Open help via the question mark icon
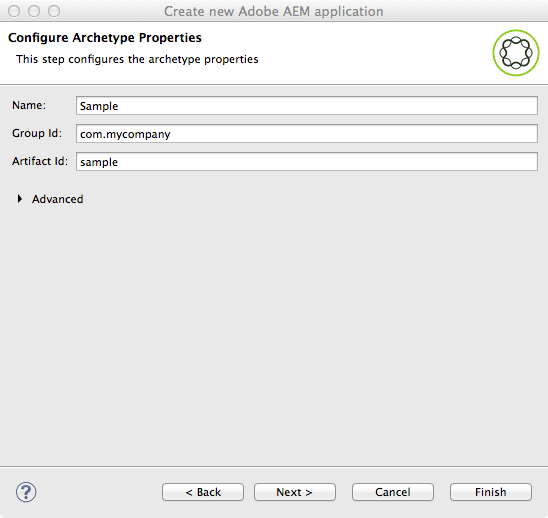 [x=26, y=492]
